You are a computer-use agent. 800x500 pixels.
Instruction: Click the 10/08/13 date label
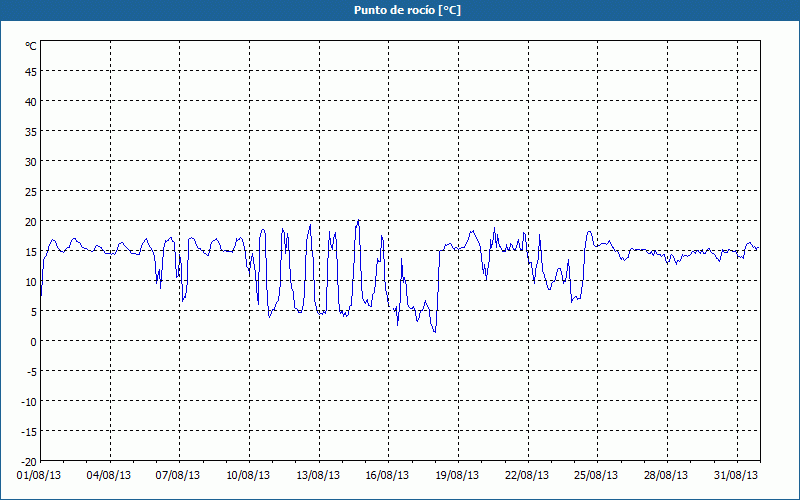[x=248, y=476]
